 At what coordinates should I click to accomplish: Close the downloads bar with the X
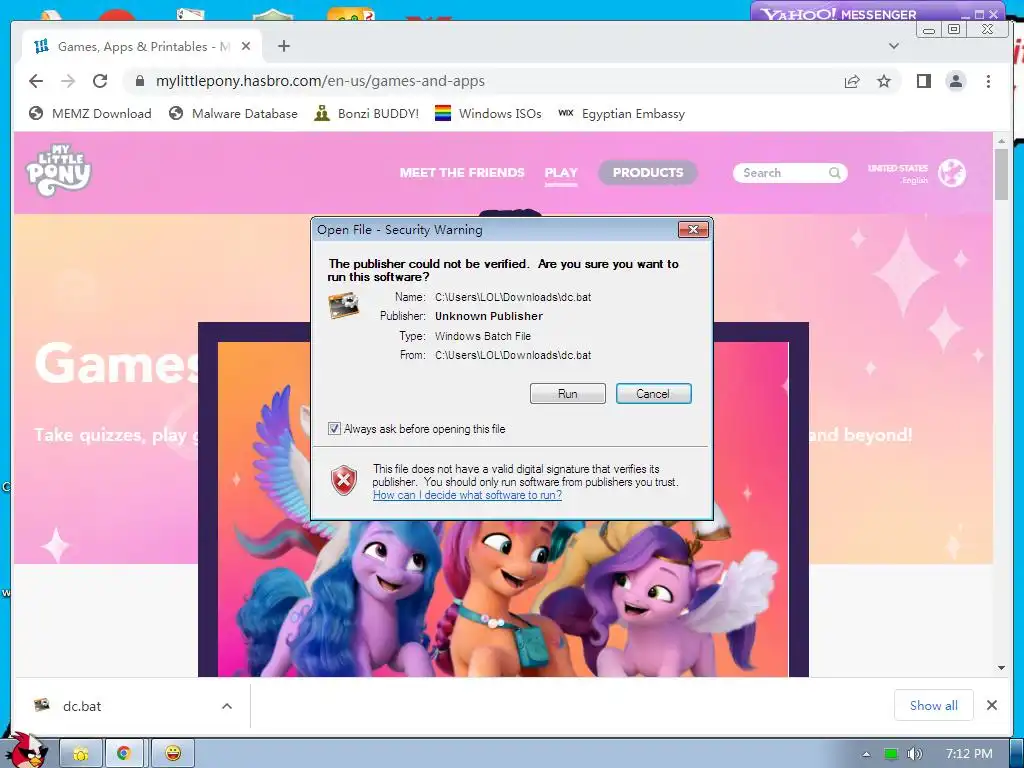point(992,705)
